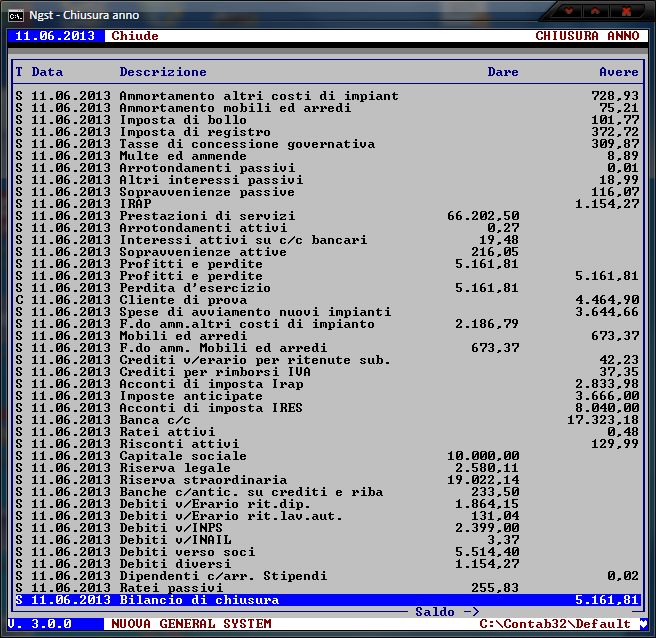
Task: Click the Avere column header
Action: [618, 72]
